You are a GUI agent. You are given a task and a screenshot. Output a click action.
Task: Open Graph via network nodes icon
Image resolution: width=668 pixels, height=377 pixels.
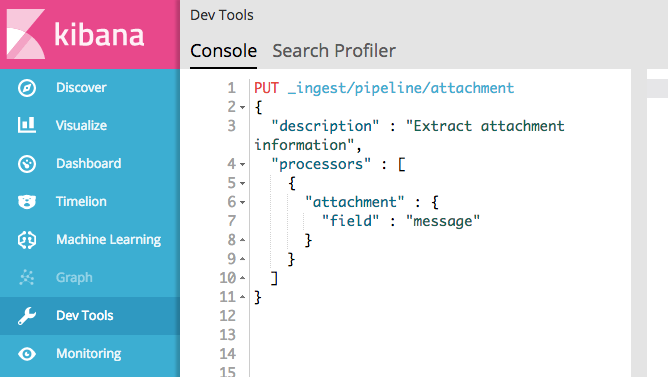tap(27, 277)
